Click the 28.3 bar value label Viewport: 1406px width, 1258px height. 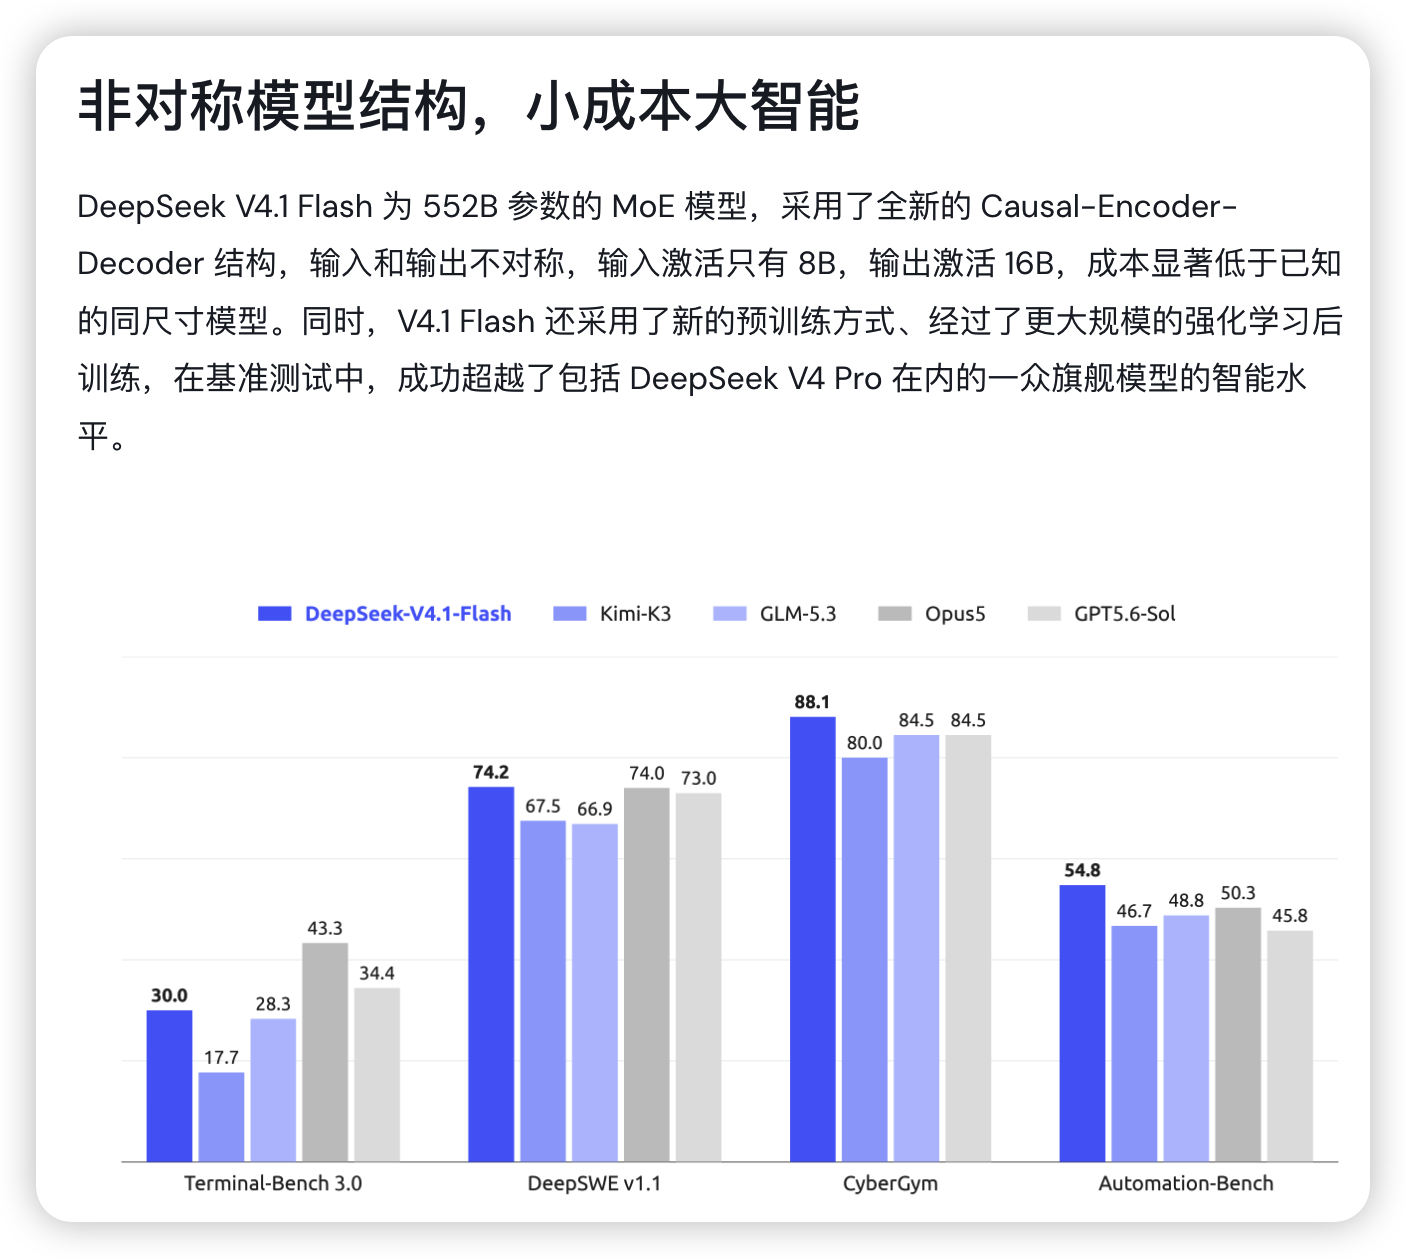[x=273, y=1004]
